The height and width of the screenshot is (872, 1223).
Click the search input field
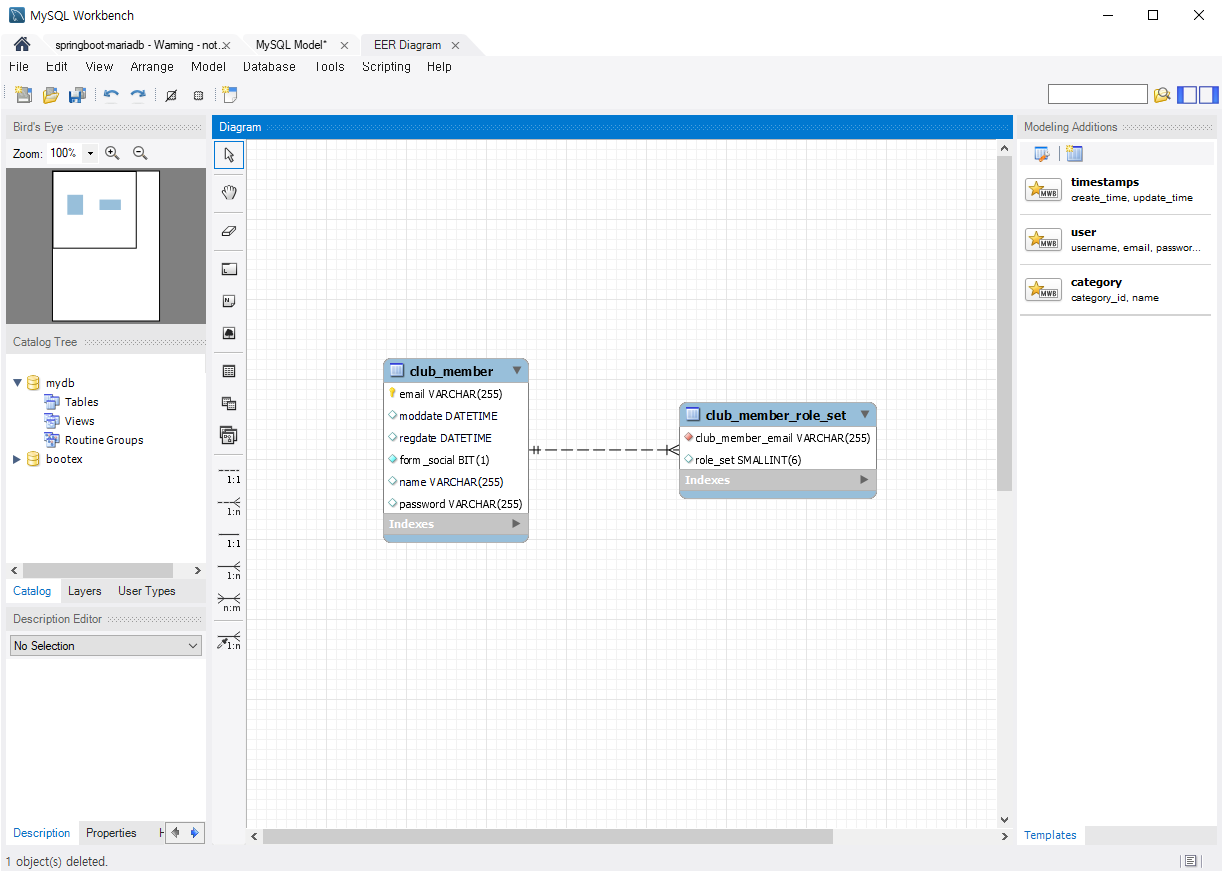coord(1098,94)
